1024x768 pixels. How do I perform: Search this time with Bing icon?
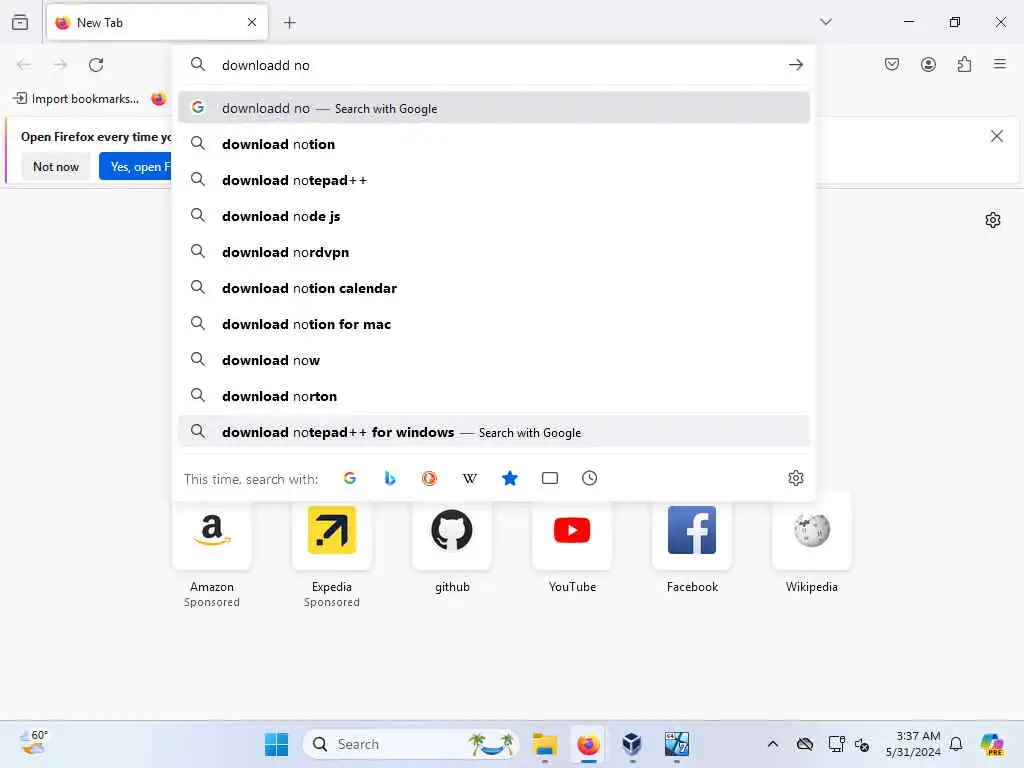tap(390, 478)
